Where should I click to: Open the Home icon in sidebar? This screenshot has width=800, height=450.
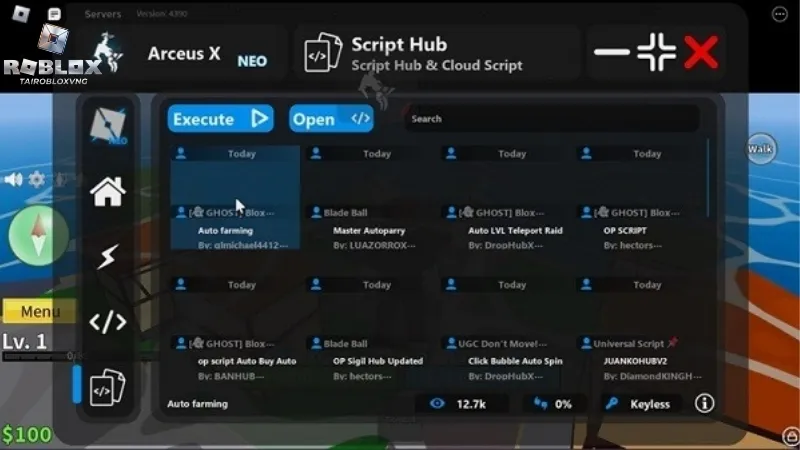pyautogui.click(x=108, y=192)
